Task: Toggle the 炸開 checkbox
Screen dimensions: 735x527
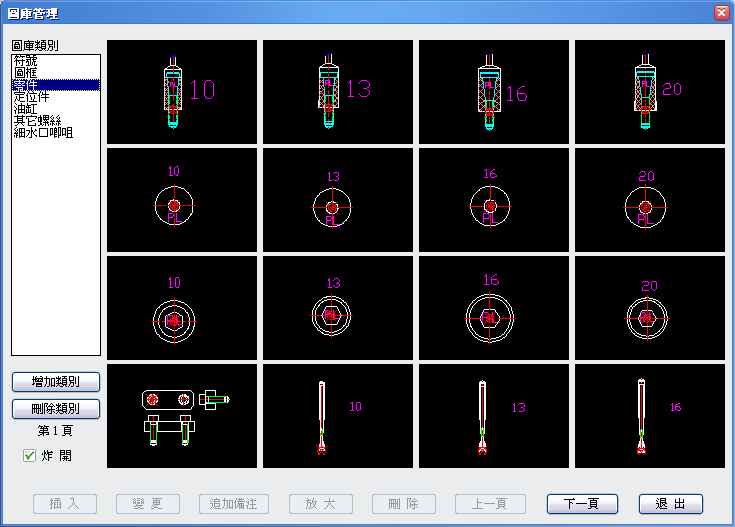Action: tap(30, 455)
